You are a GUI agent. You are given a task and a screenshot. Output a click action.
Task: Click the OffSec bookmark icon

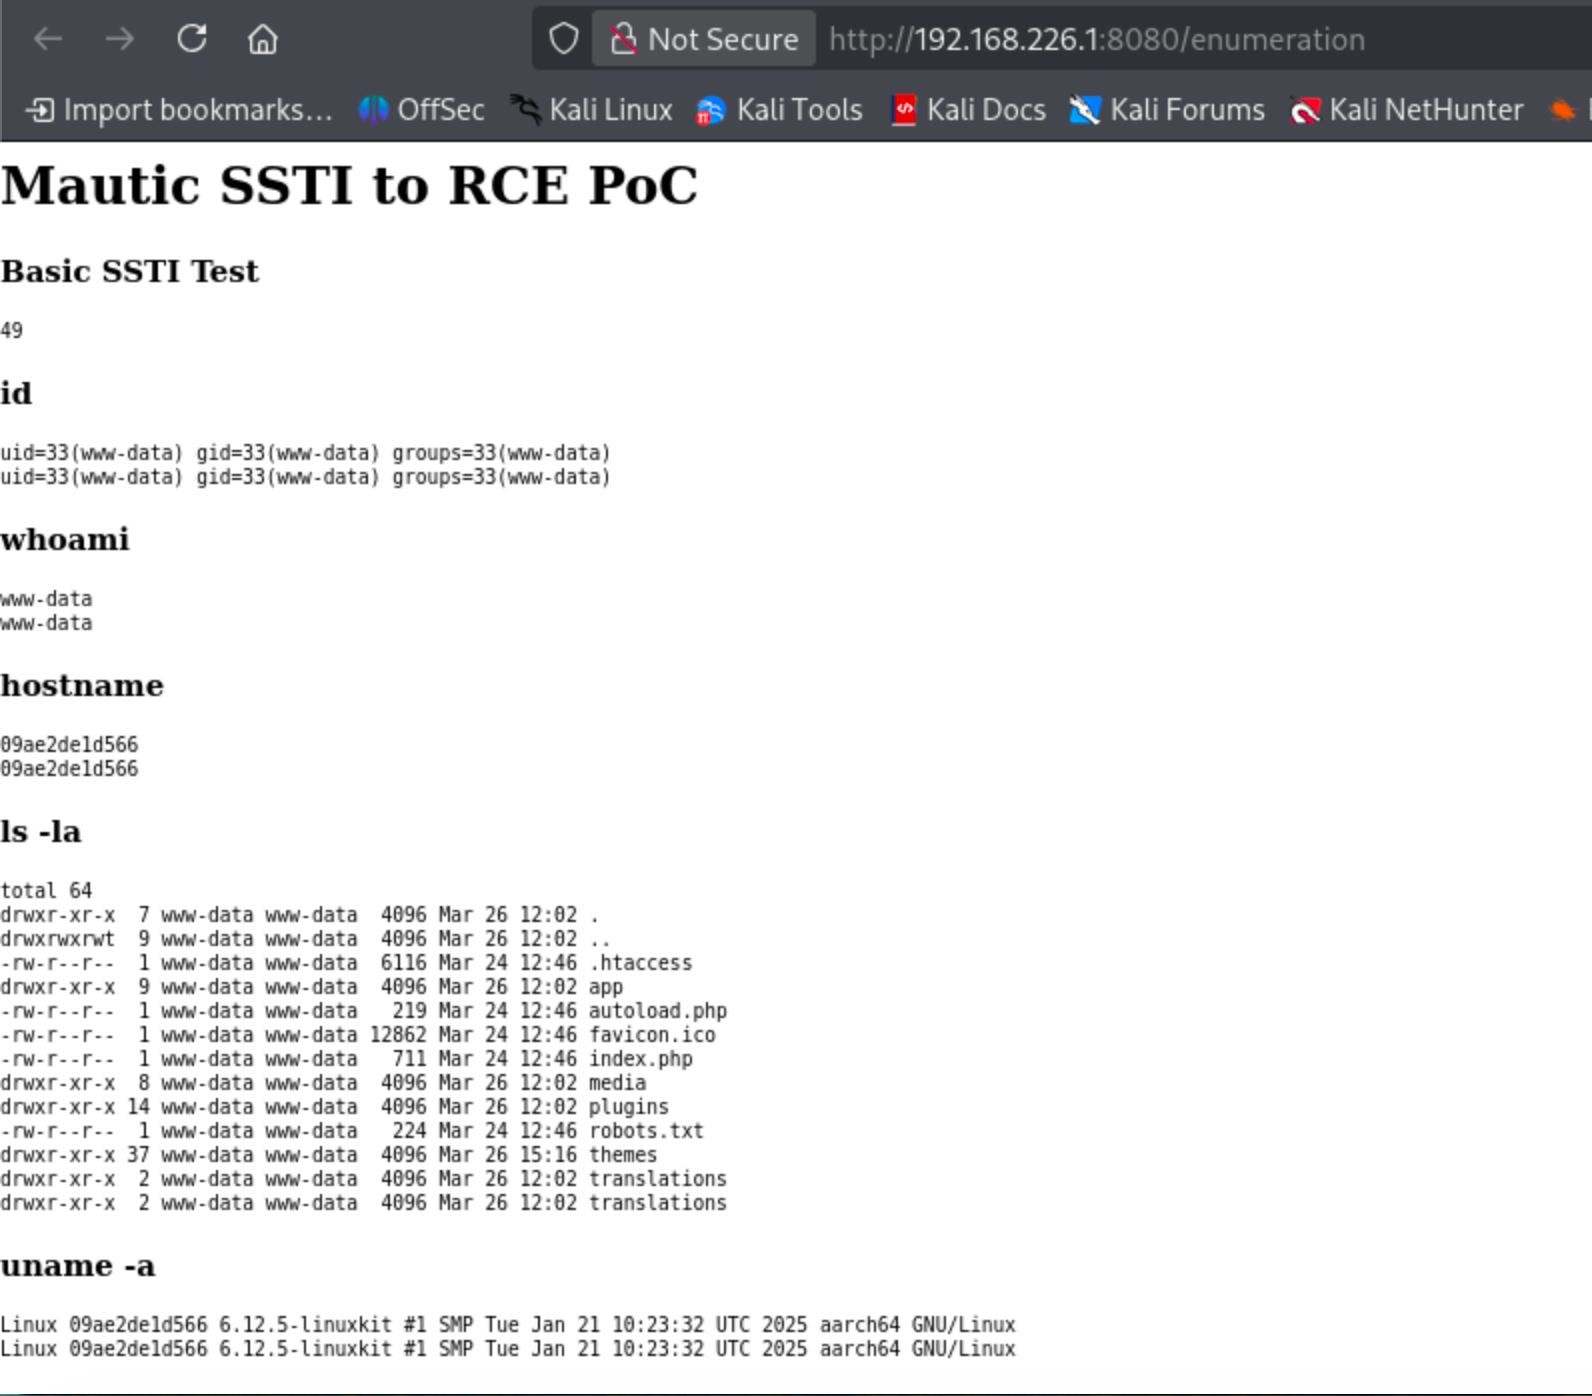(373, 110)
